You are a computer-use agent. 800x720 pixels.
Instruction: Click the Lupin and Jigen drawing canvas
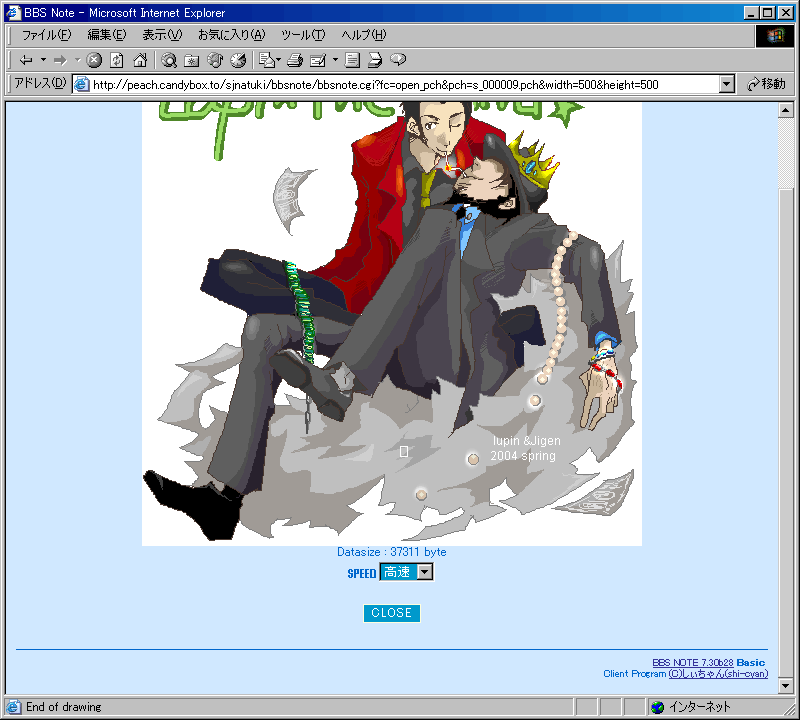click(x=392, y=324)
